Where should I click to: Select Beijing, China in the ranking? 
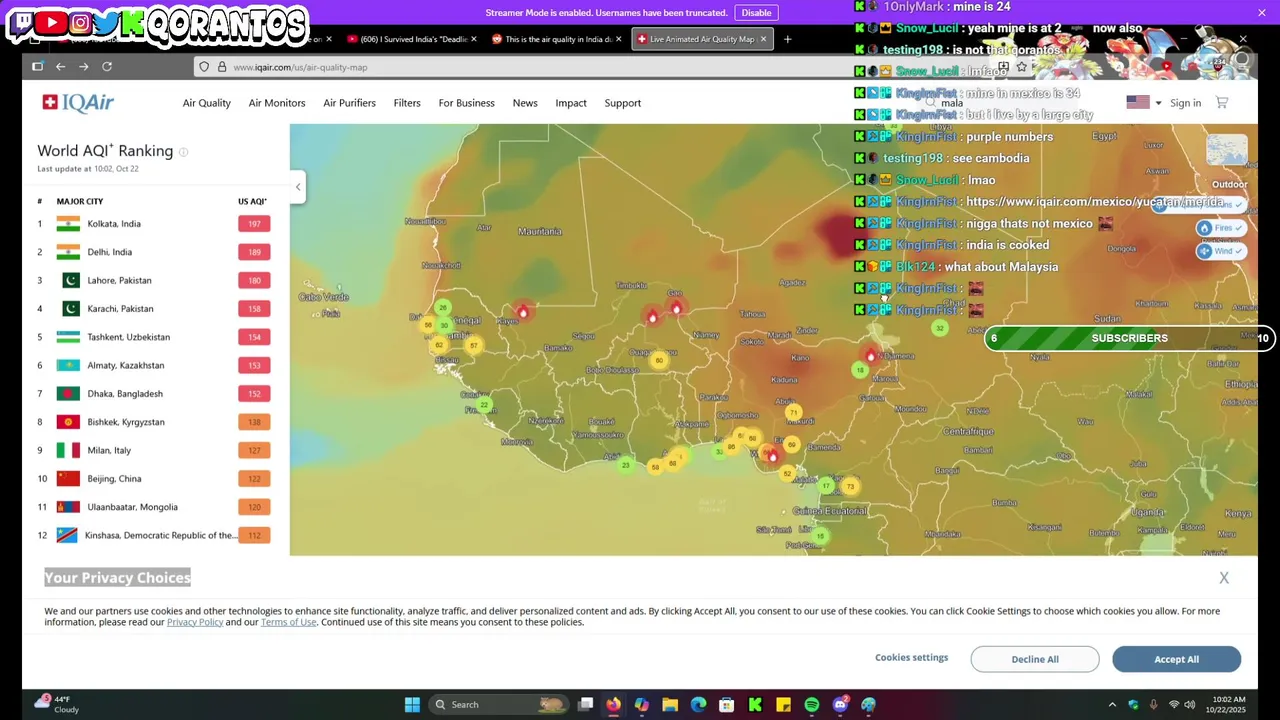pos(154,479)
